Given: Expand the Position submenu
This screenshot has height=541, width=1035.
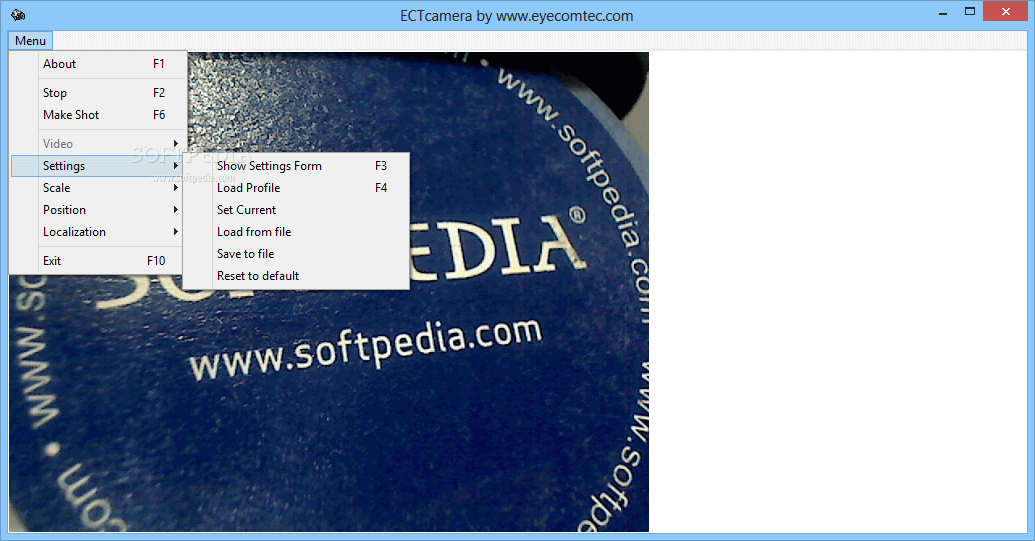Looking at the screenshot, I should [x=98, y=210].
